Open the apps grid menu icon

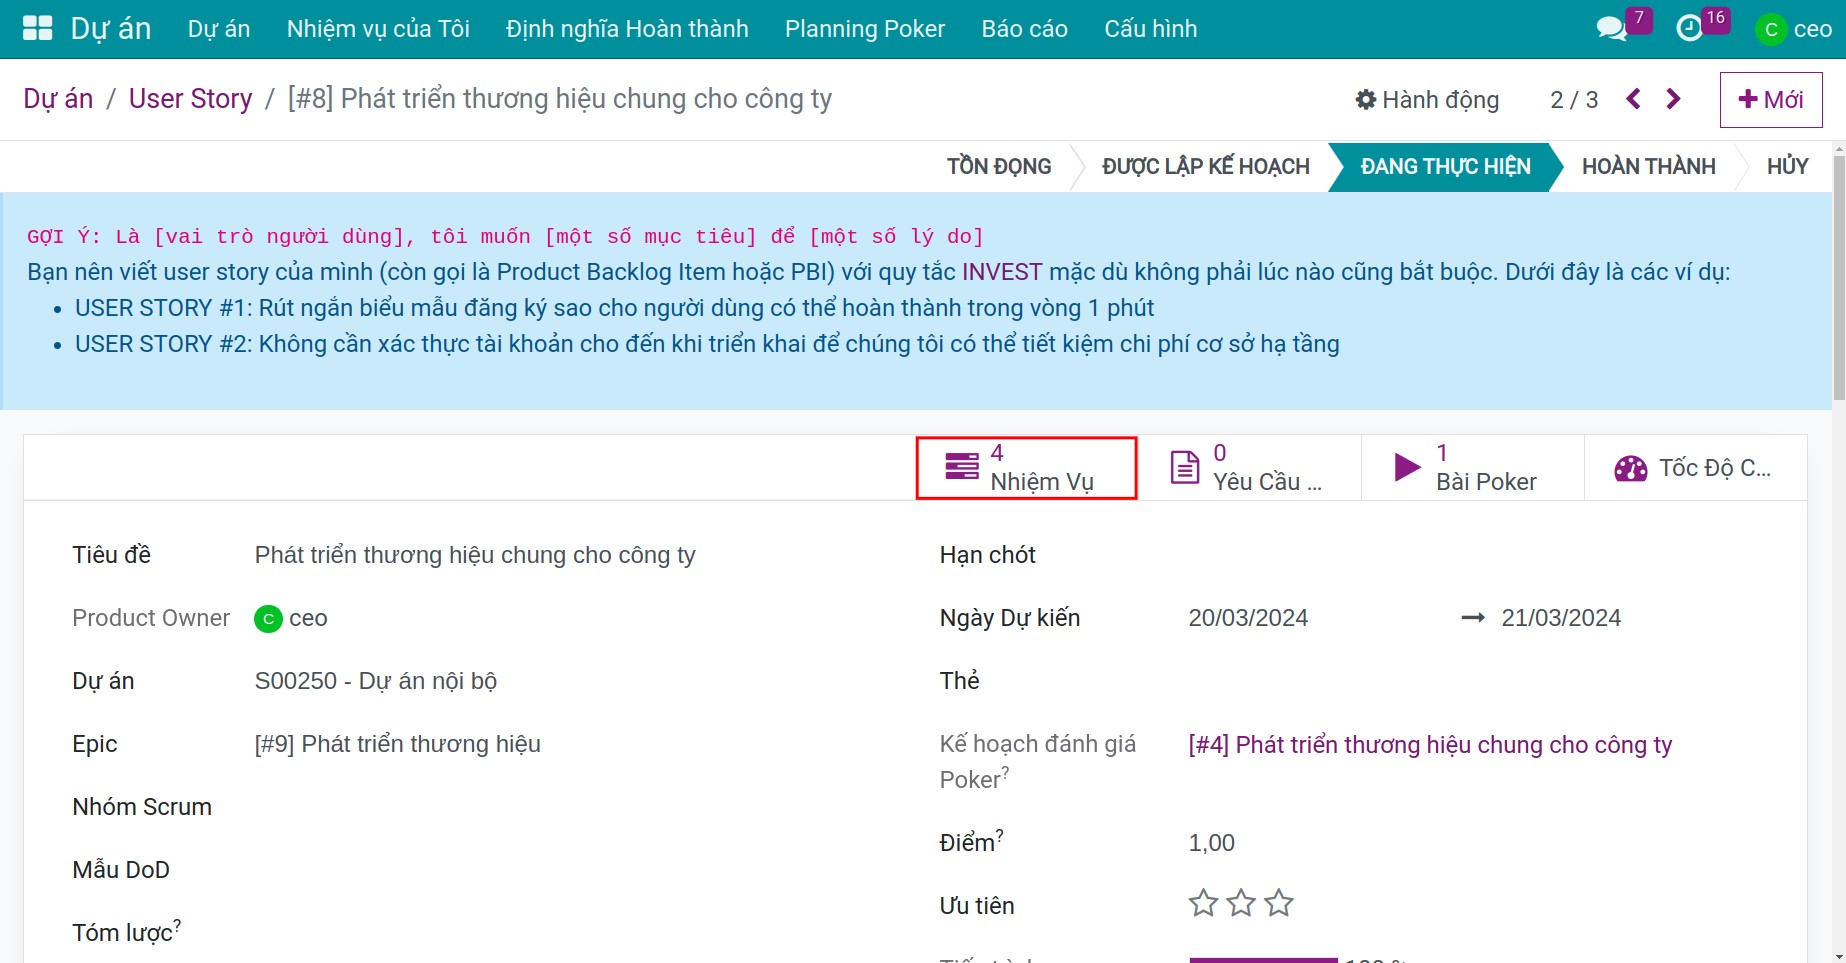(x=37, y=28)
